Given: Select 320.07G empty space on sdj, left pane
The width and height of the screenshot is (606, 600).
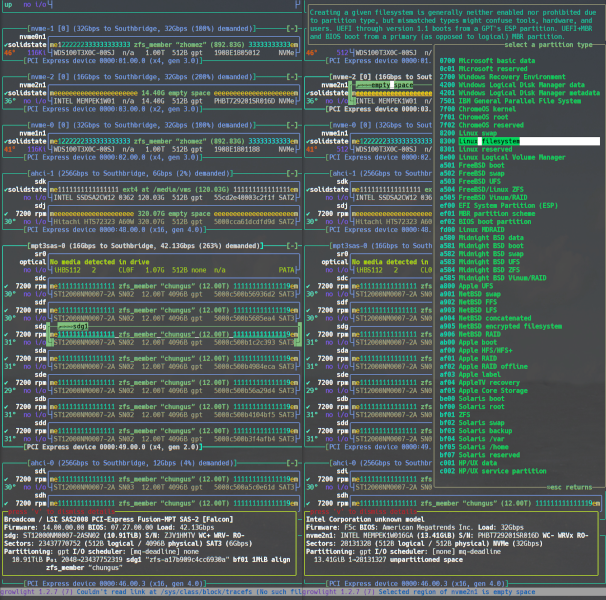Looking at the screenshot, I should click(x=174, y=214).
